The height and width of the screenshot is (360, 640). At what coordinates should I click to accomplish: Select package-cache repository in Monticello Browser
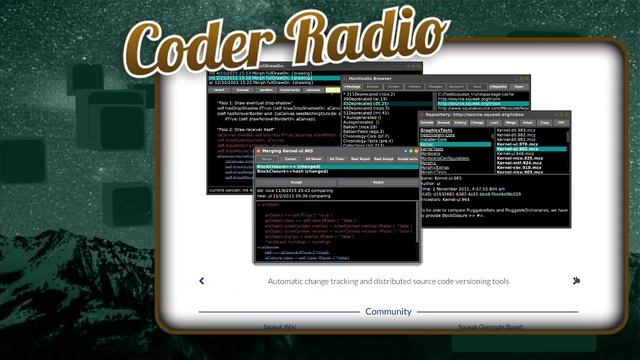tap(476, 94)
